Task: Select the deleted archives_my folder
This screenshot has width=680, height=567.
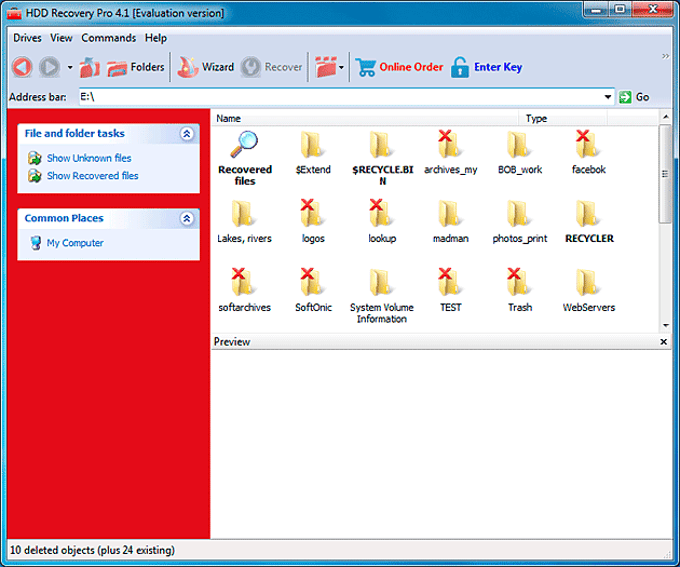Action: tap(451, 152)
